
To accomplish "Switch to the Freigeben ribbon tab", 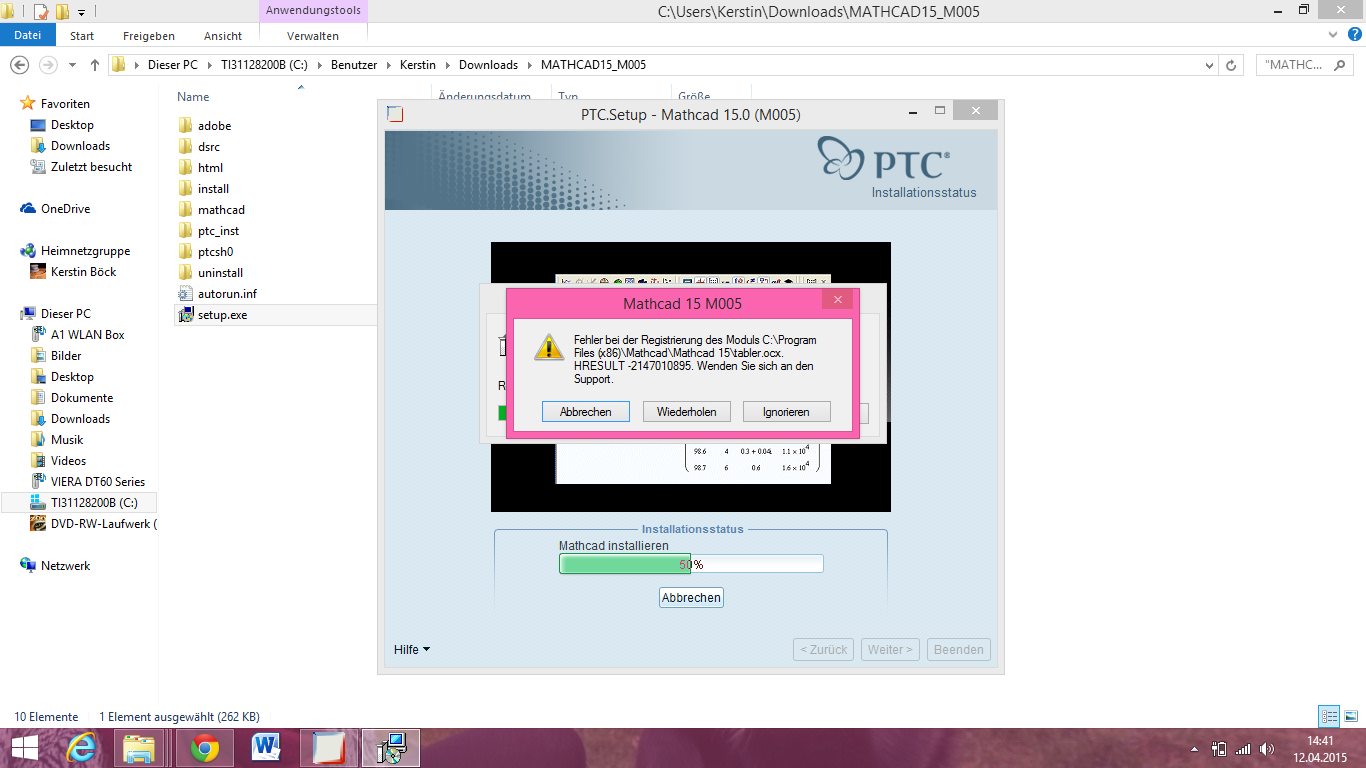I will click(148, 35).
